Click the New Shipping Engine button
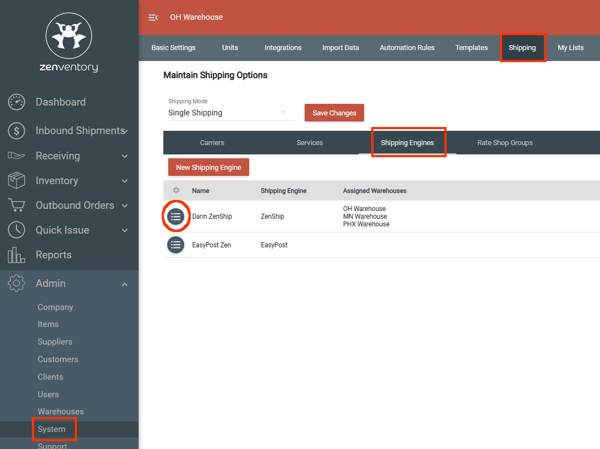This screenshot has height=449, width=600. click(208, 167)
